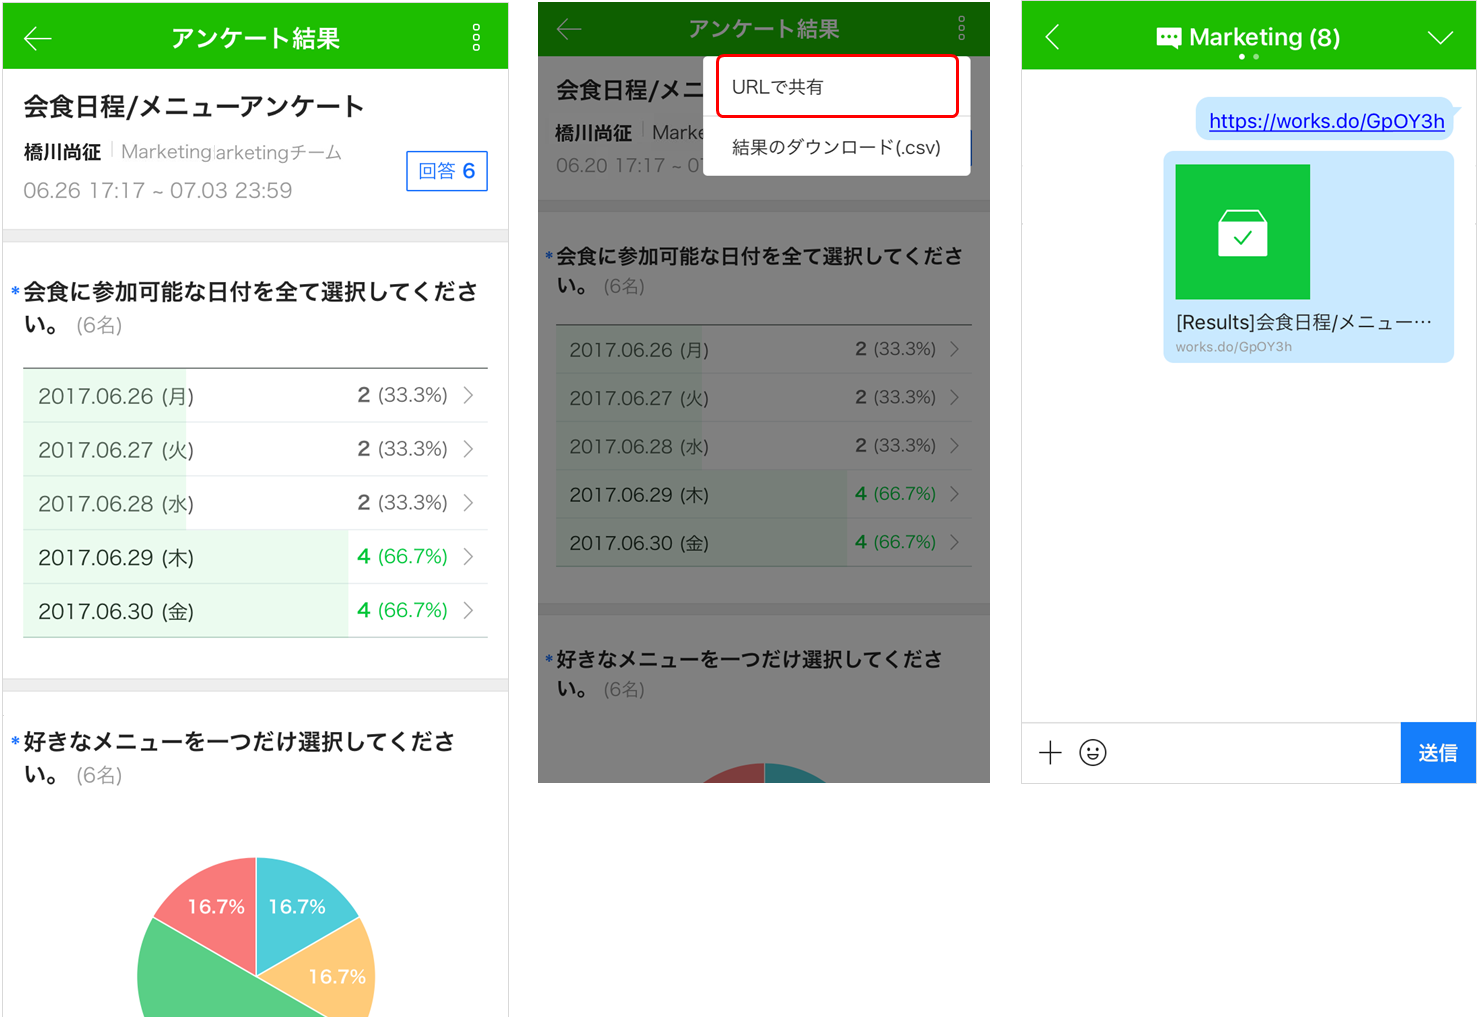The image size is (1478, 1017).
Task: Tap back arrow on left survey results screen
Action: point(38,38)
